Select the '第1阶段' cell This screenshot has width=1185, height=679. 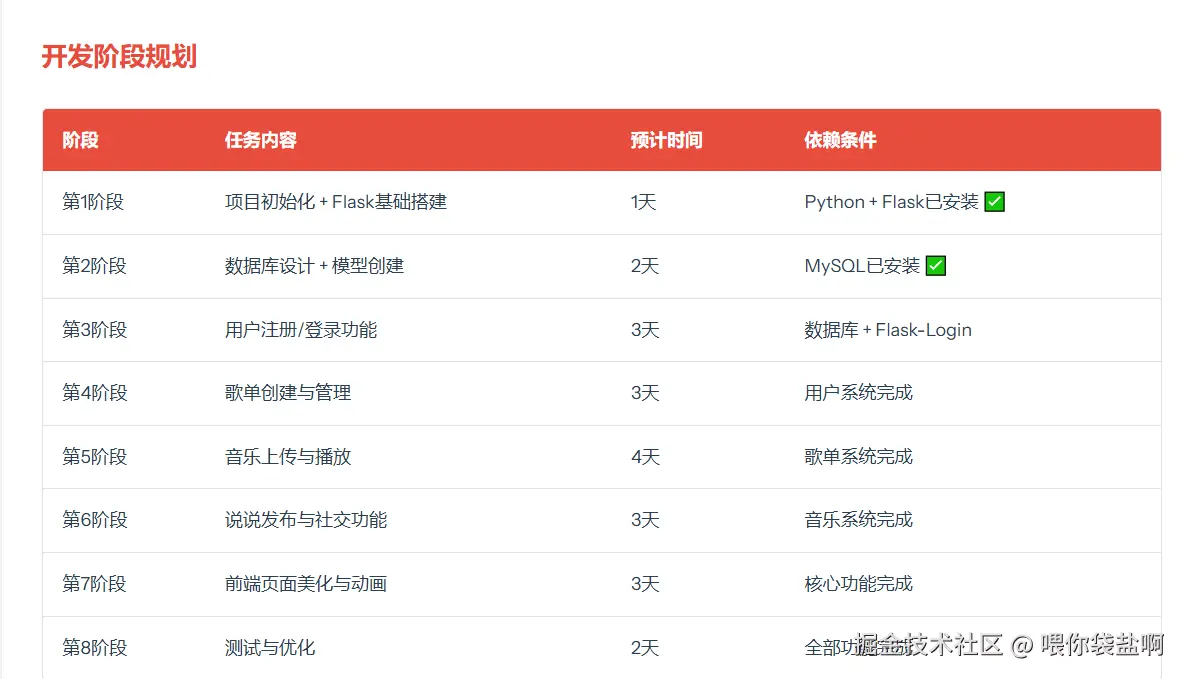click(93, 202)
